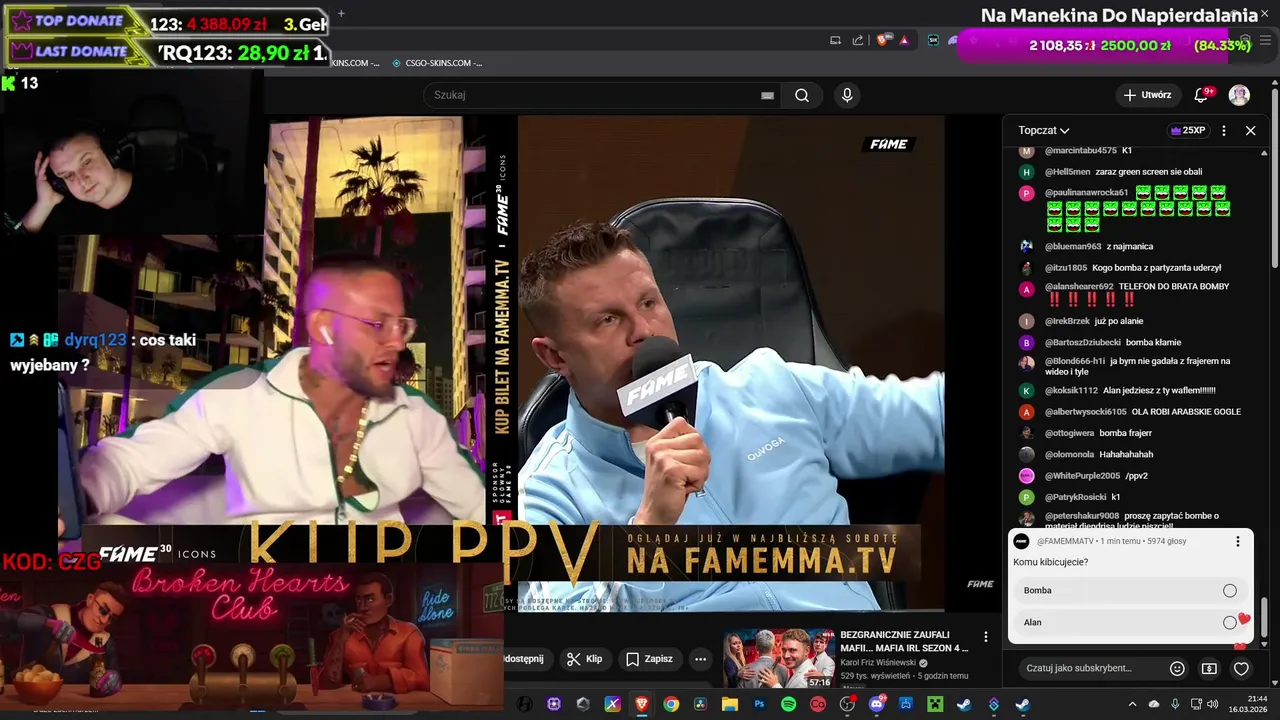Open Google Chrome from taskbar
Image resolution: width=1280 pixels, height=720 pixels.
(671, 704)
